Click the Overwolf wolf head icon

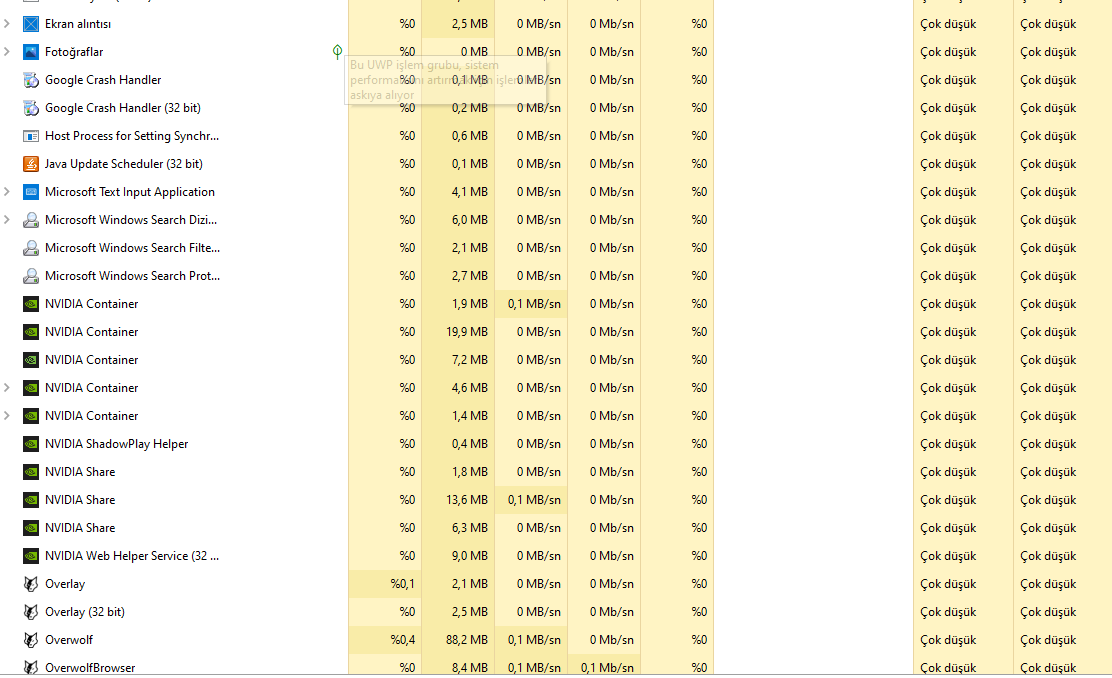tap(31, 640)
